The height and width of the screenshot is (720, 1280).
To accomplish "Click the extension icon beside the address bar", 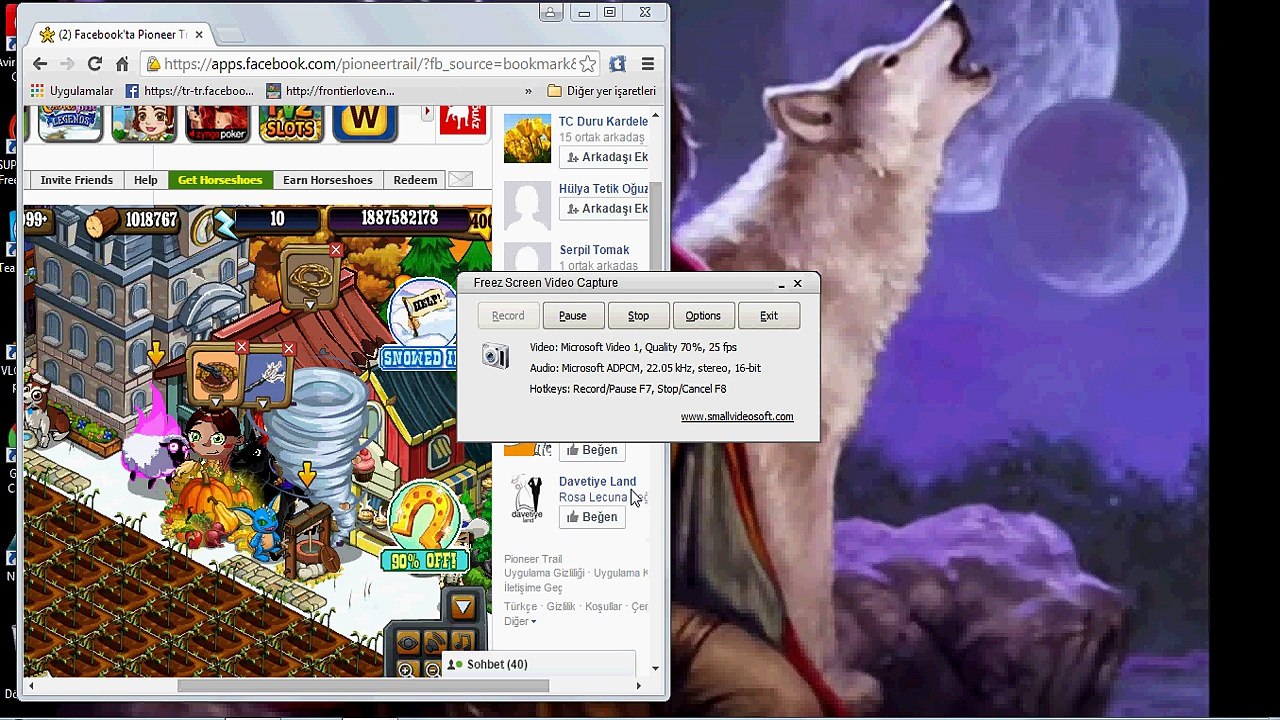I will [617, 64].
